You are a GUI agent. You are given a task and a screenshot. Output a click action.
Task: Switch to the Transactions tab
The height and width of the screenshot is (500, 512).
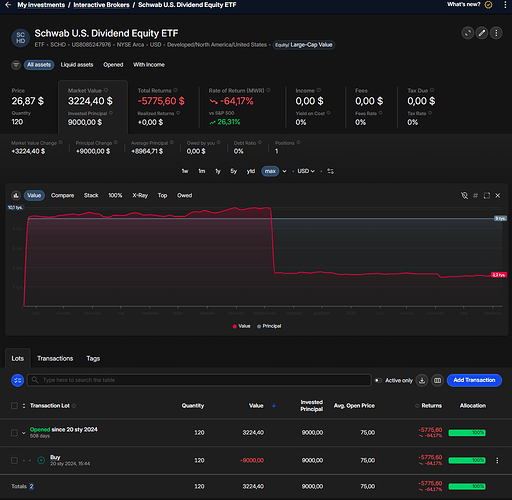click(55, 358)
